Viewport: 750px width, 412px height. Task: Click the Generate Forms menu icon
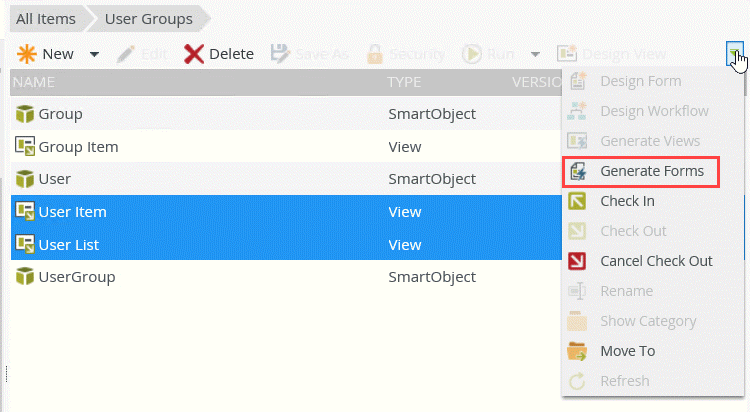point(578,171)
